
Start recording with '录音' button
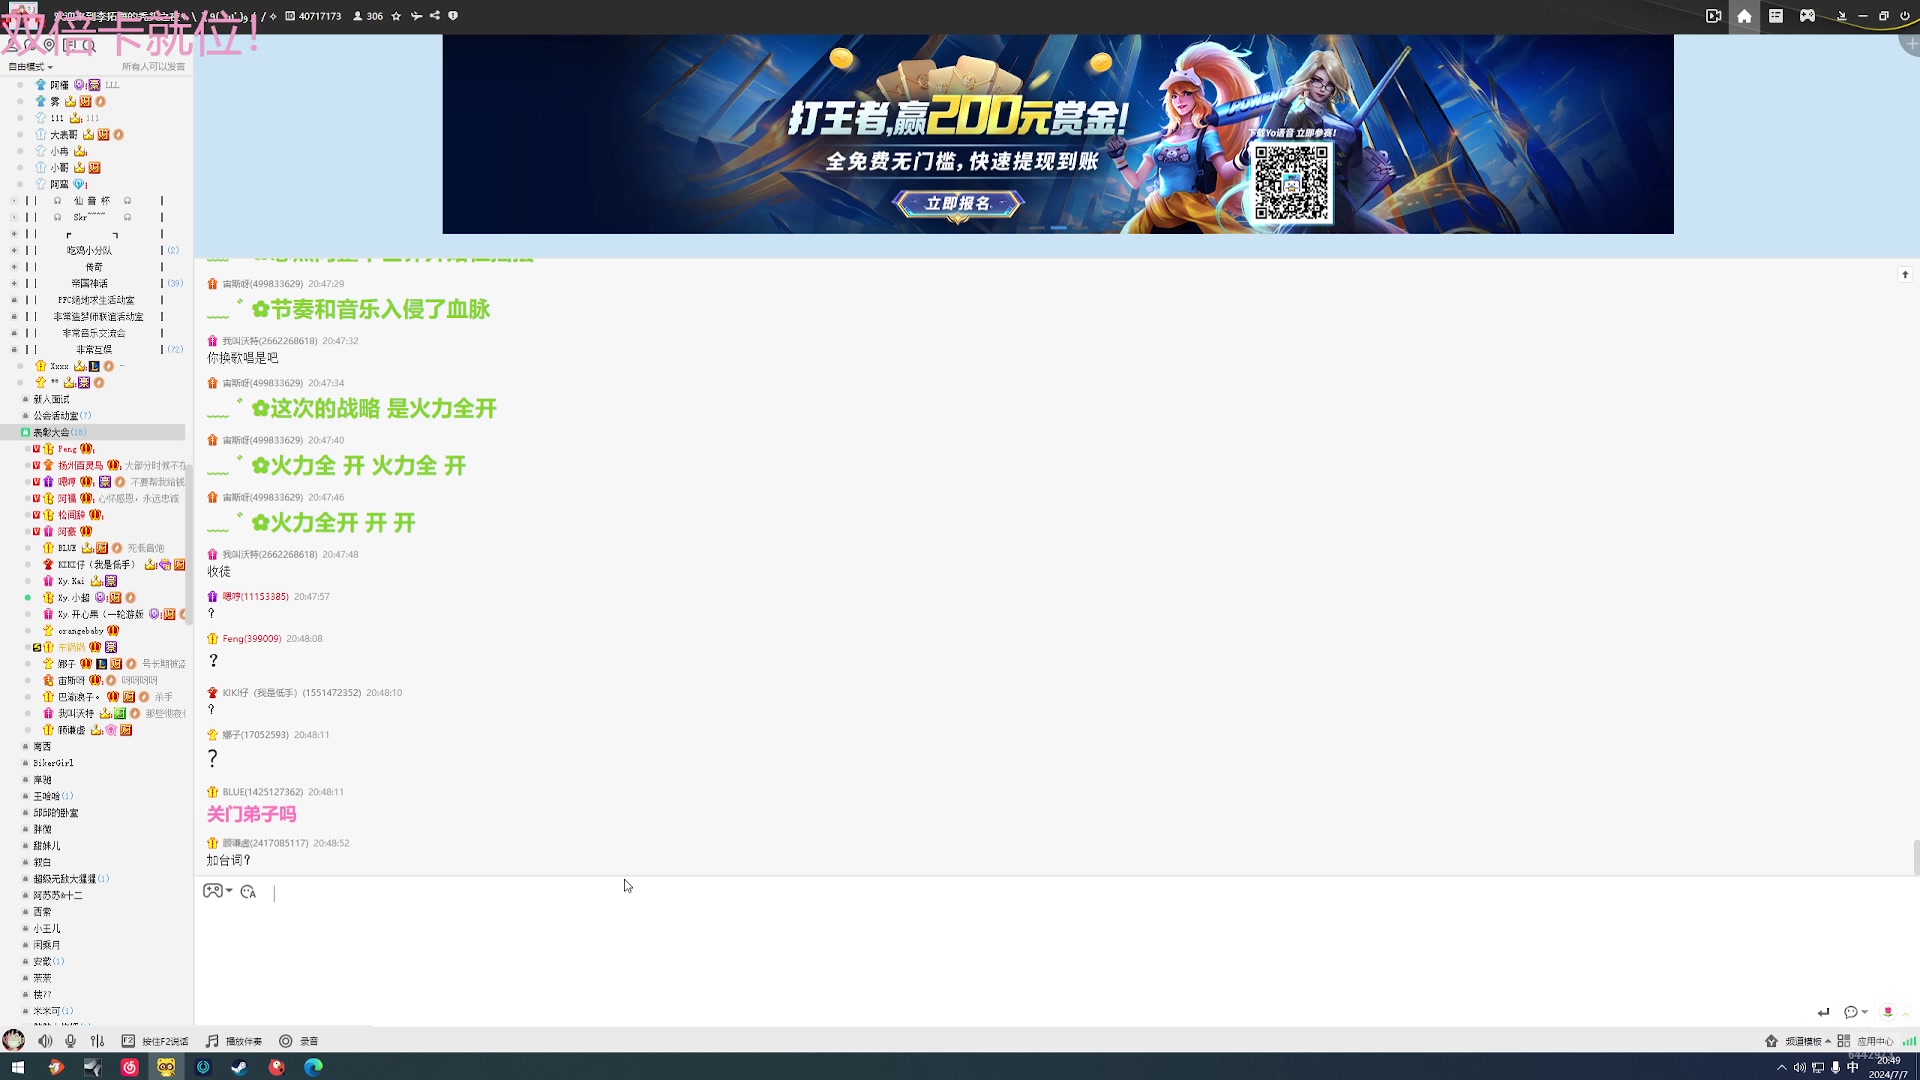[298, 1041]
